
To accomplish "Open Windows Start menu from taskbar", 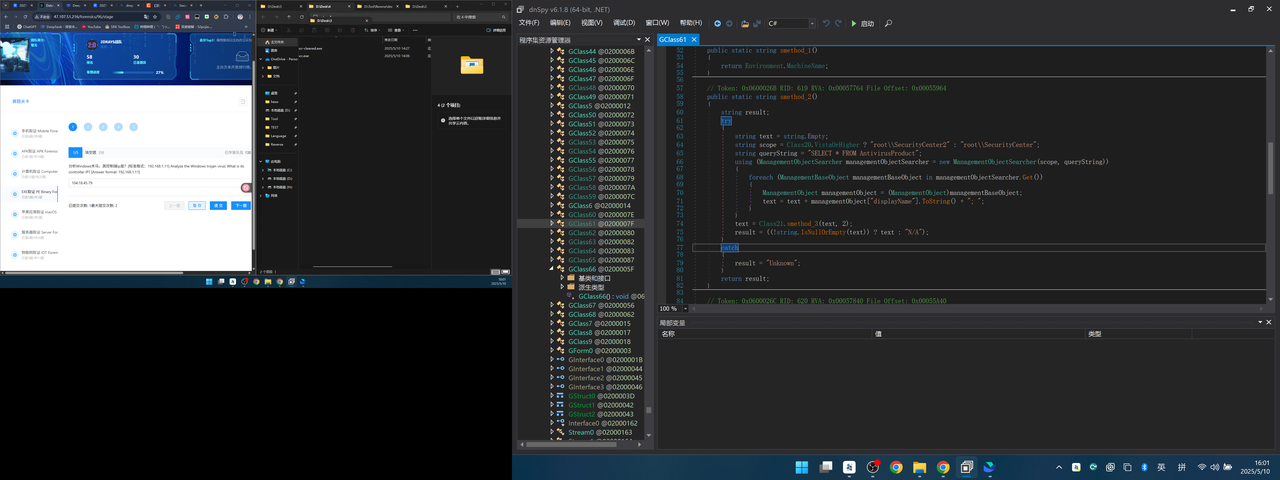I will (801, 467).
